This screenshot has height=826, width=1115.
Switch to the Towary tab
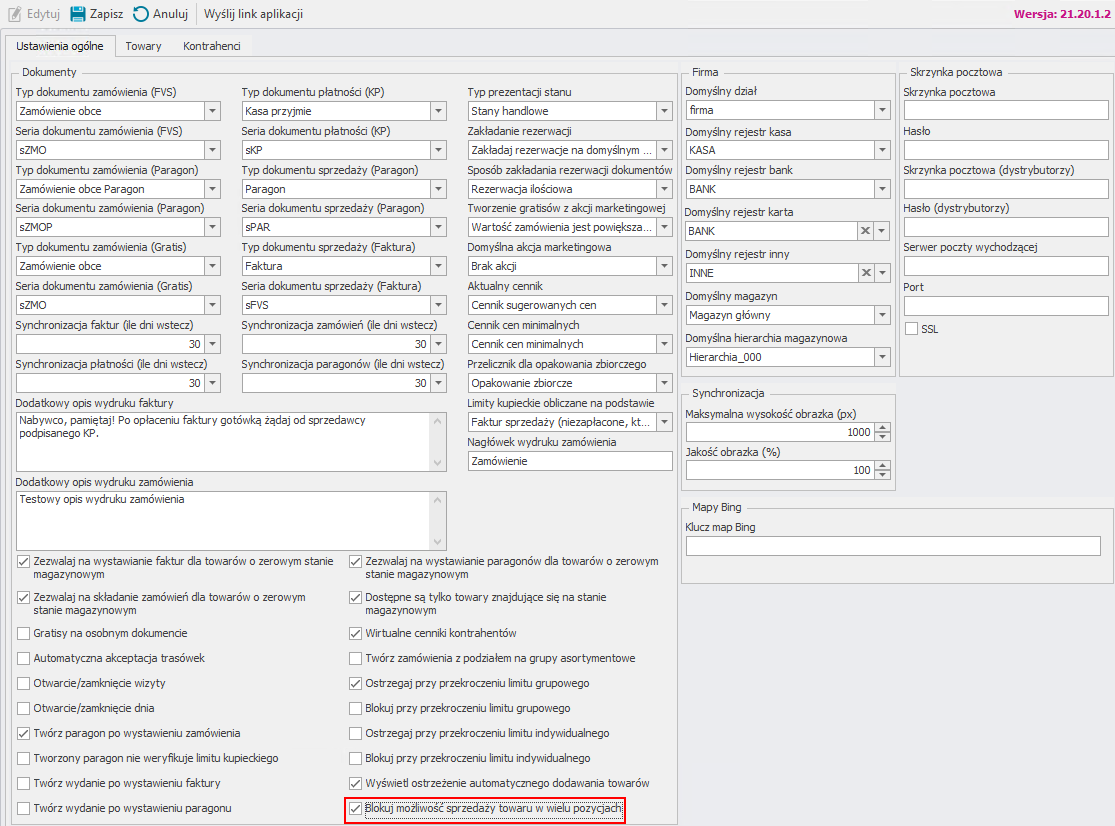[x=143, y=46]
